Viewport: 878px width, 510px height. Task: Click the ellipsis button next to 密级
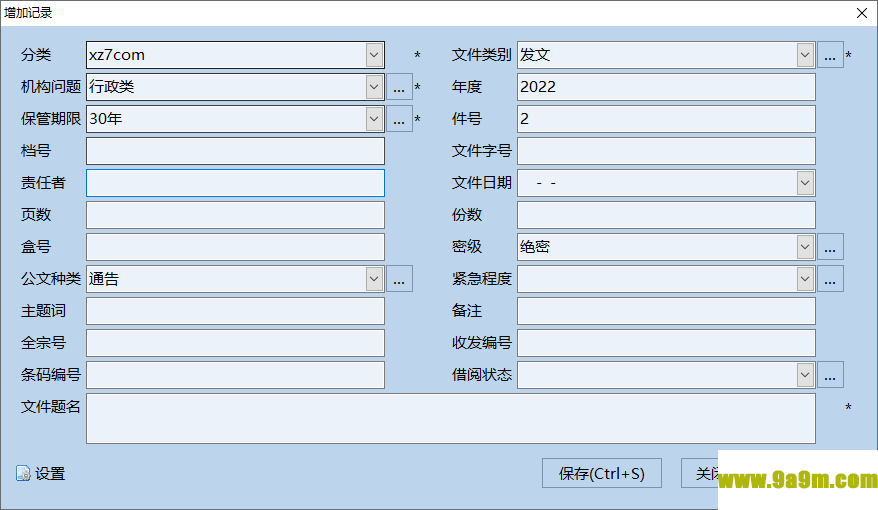(x=830, y=247)
